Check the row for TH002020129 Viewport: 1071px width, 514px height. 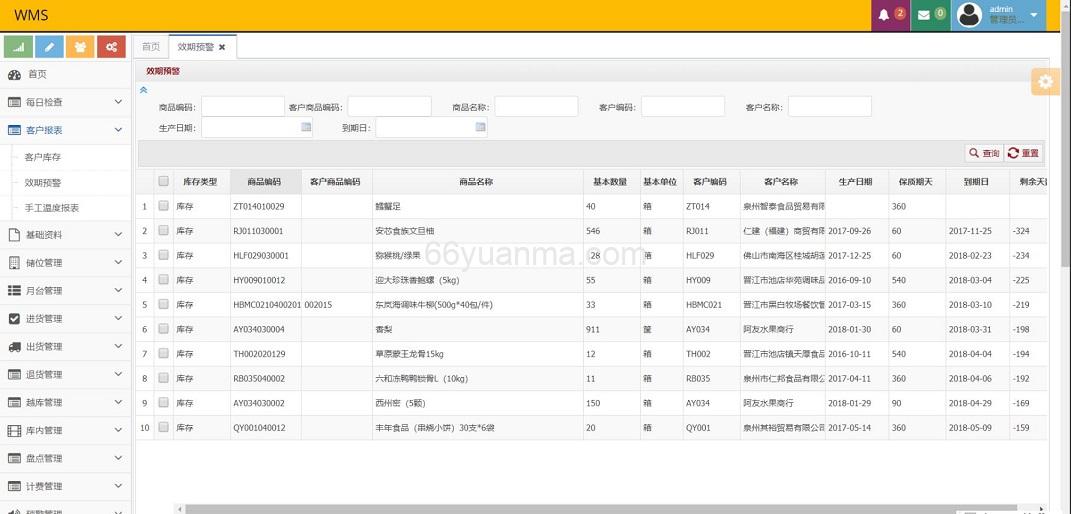(x=163, y=354)
